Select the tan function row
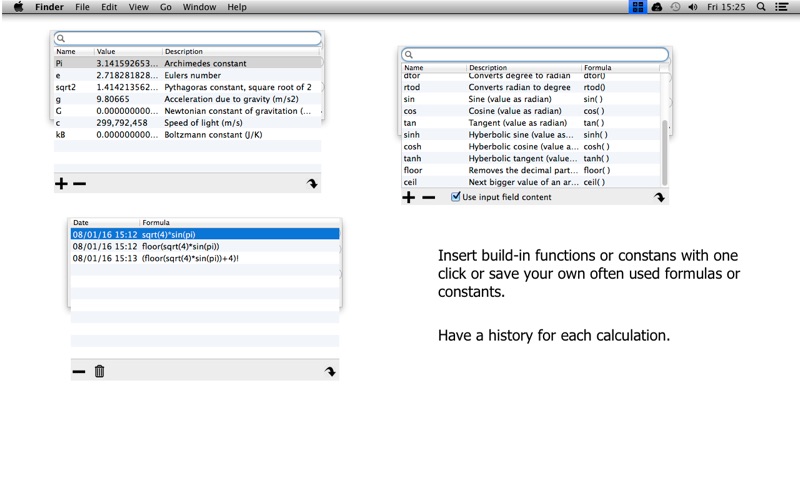 [x=531, y=122]
